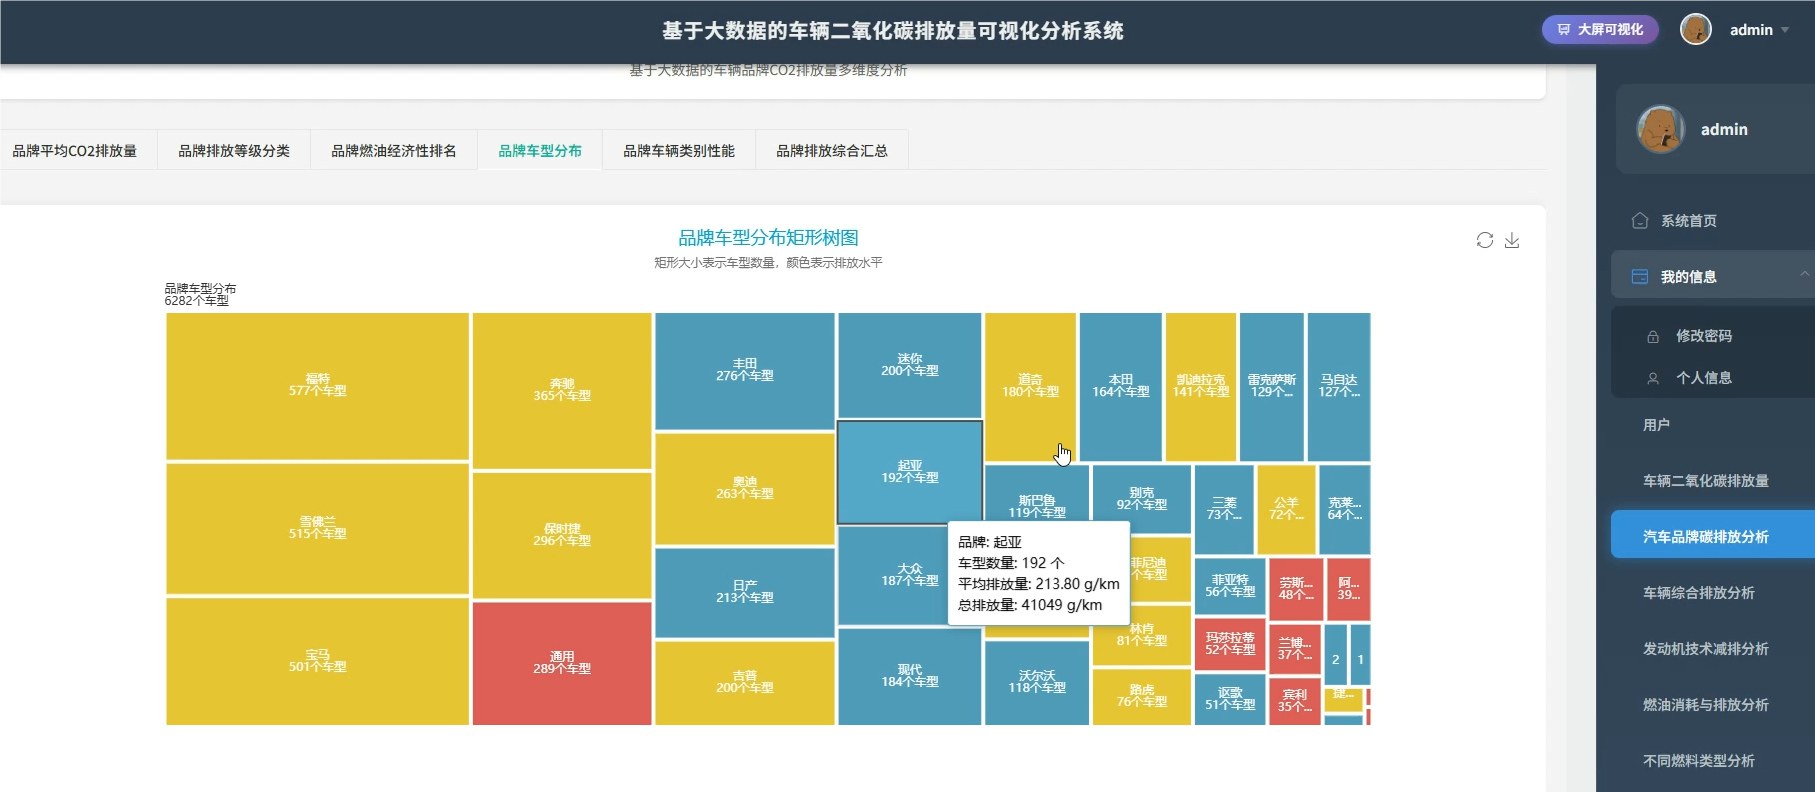Click the 沃尔沃 118个车型 block

point(1037,682)
